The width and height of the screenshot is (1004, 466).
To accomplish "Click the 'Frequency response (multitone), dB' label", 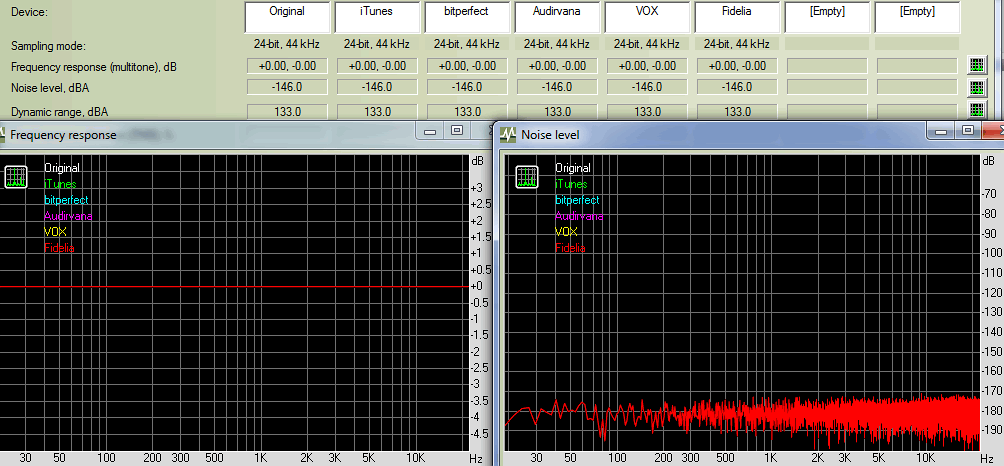I will (94, 67).
